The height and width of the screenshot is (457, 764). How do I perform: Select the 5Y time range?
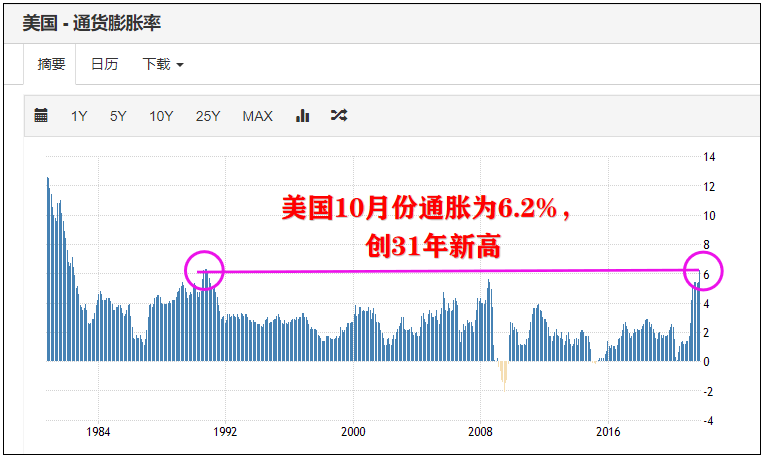tap(118, 116)
